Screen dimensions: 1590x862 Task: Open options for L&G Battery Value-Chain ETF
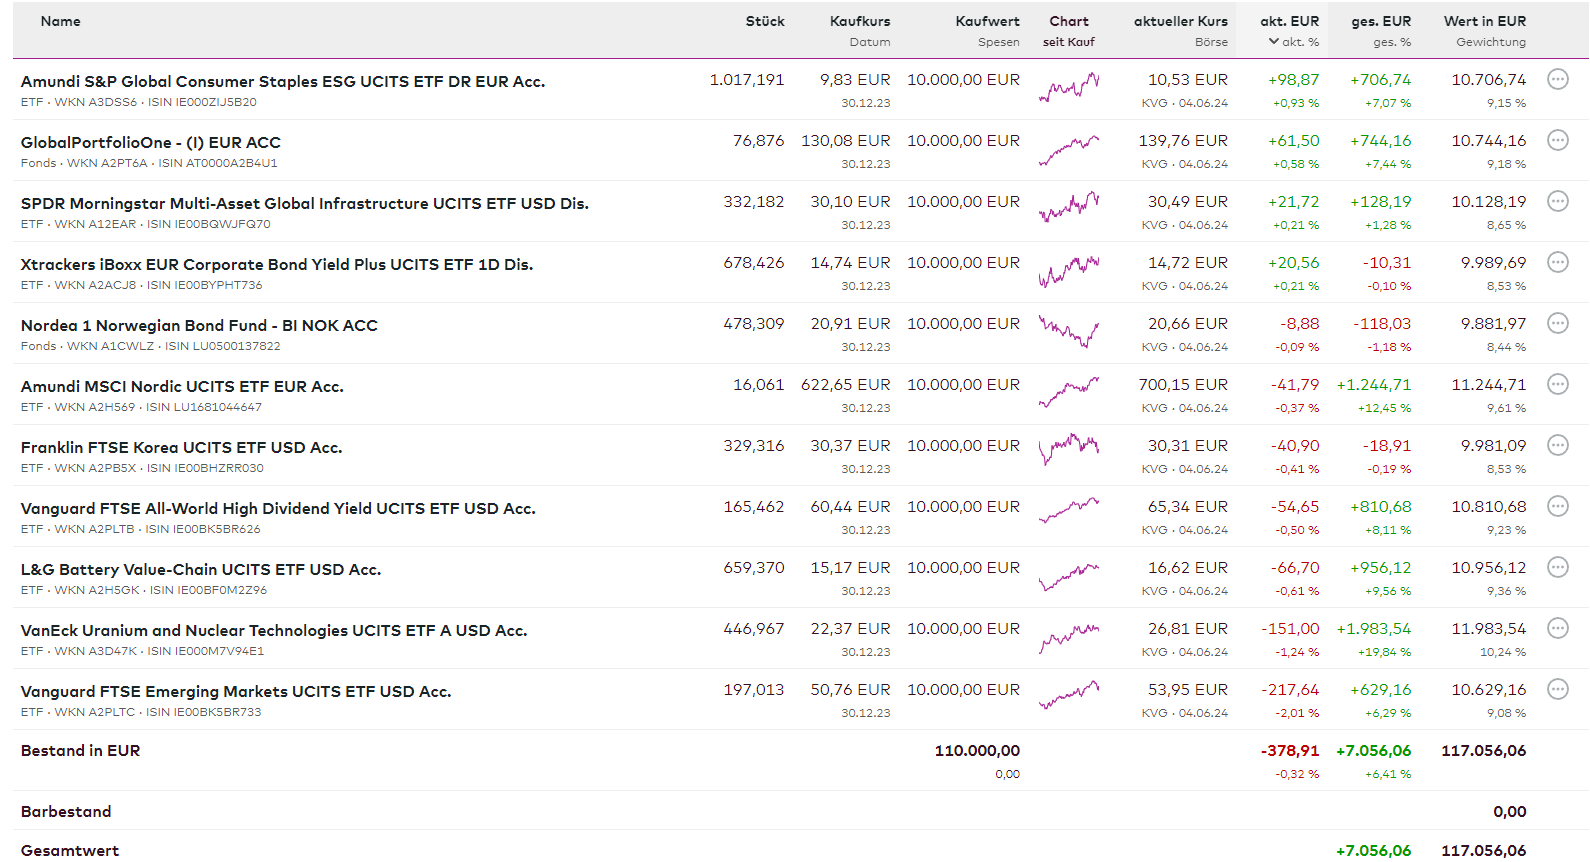pyautogui.click(x=1557, y=567)
